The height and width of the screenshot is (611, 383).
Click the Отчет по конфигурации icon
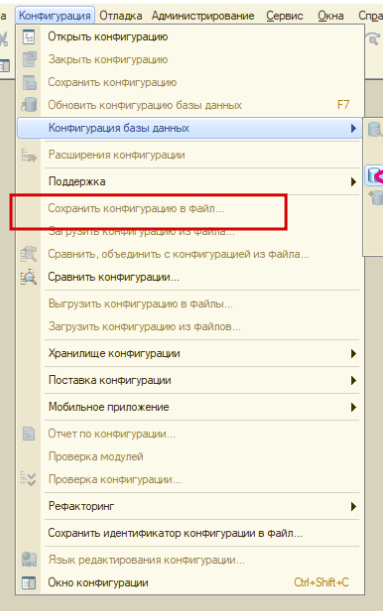[x=29, y=434]
